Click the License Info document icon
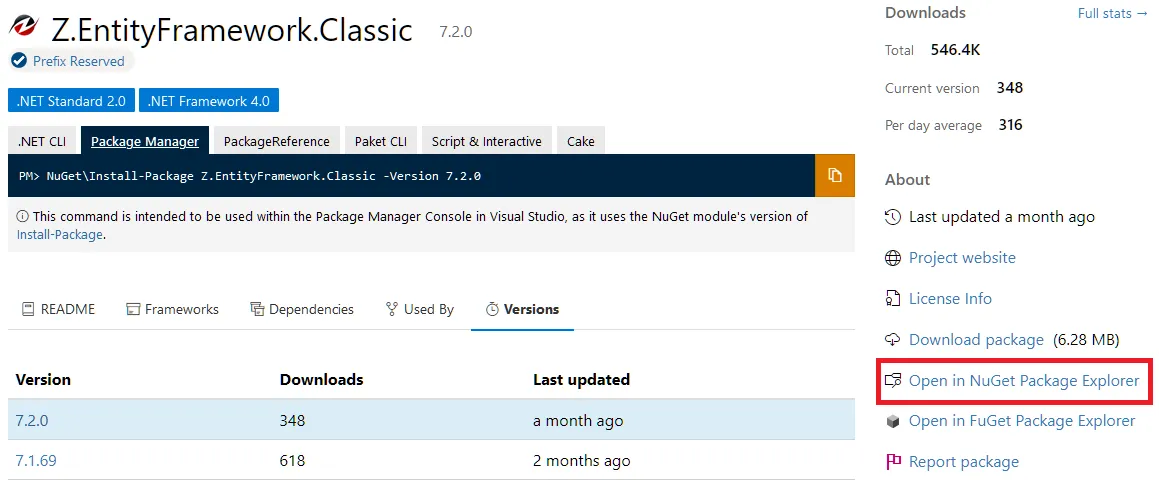The image size is (1159, 480). click(x=893, y=299)
